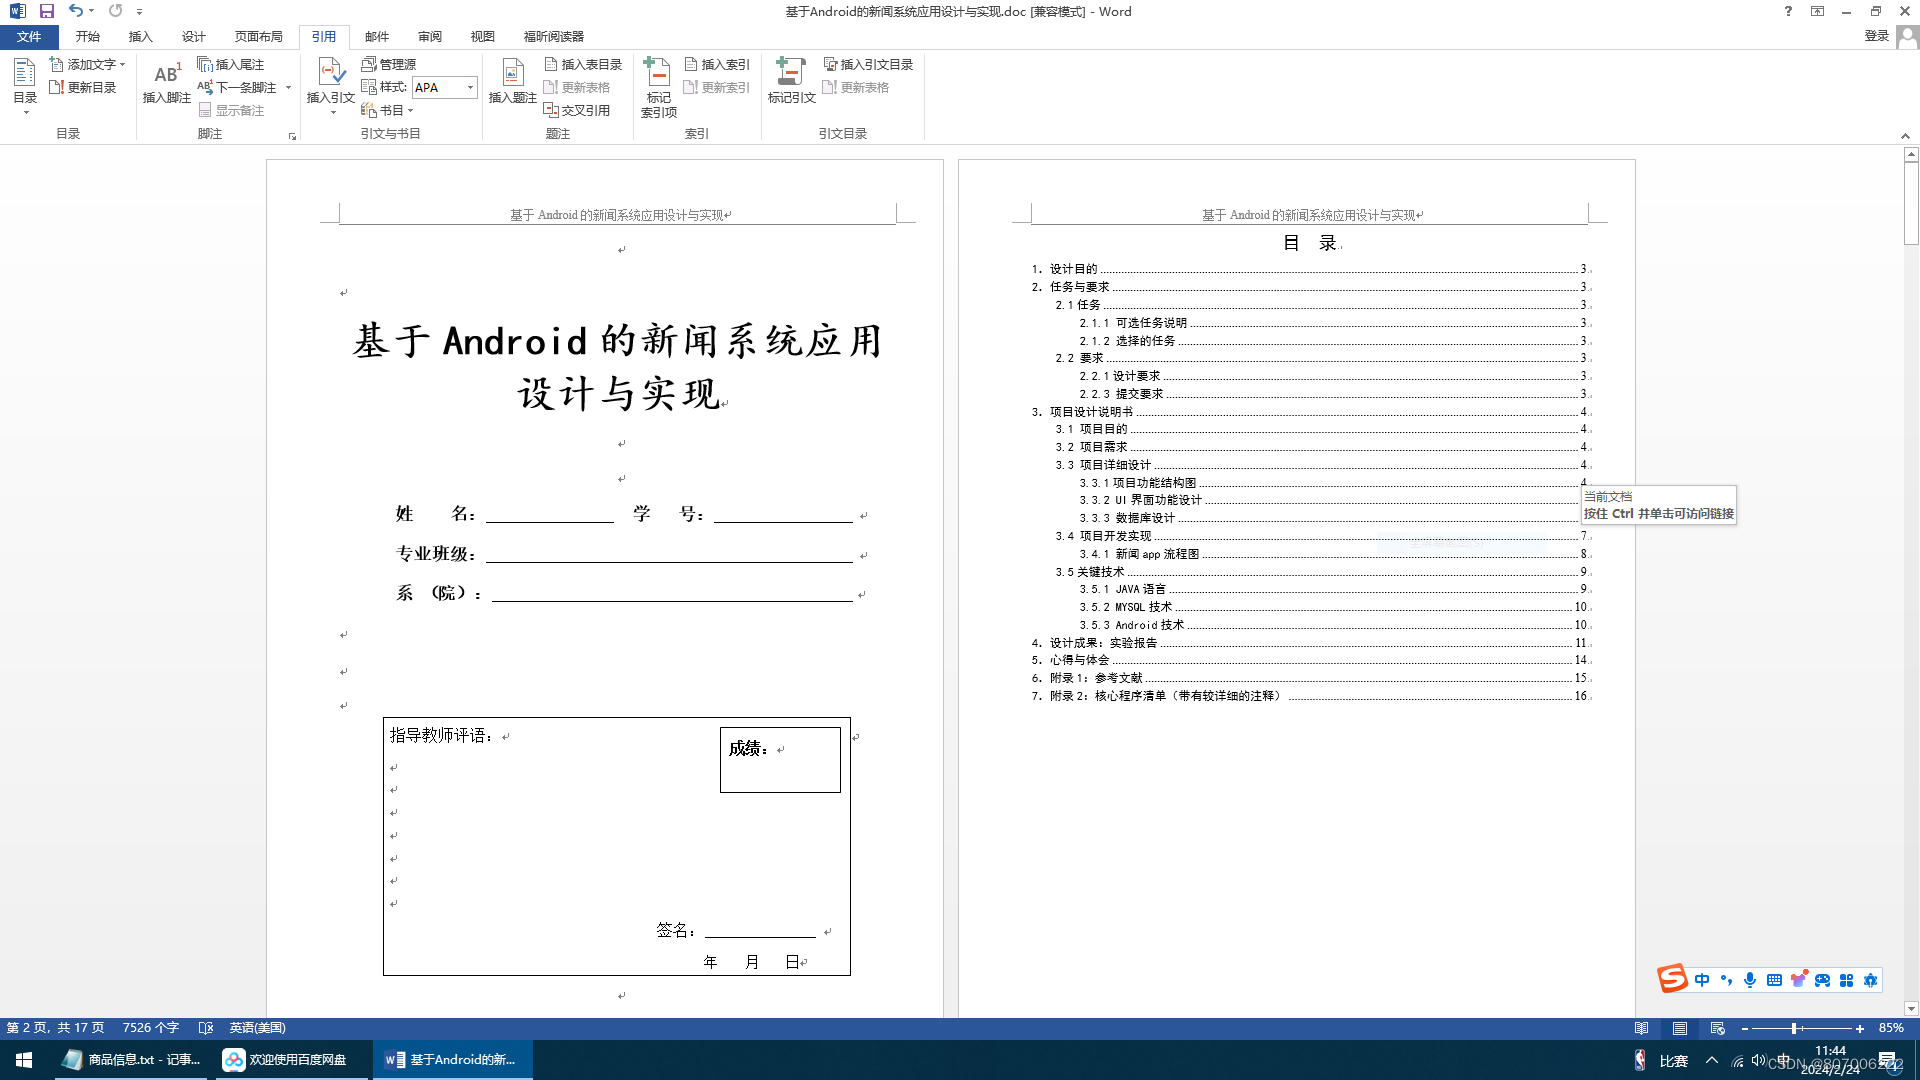Click Insert Endnote (插入尾注) button

(232, 64)
